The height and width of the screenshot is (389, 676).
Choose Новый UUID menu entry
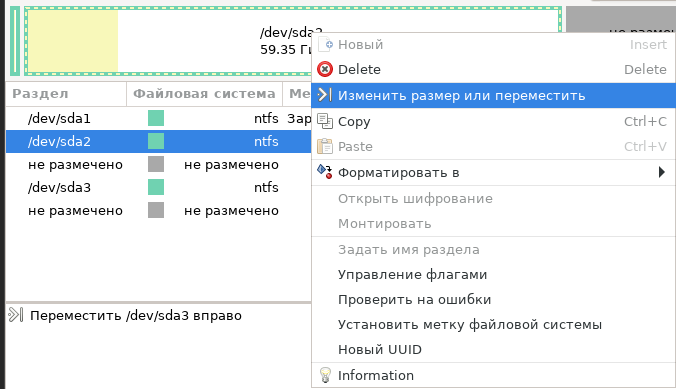coord(493,349)
